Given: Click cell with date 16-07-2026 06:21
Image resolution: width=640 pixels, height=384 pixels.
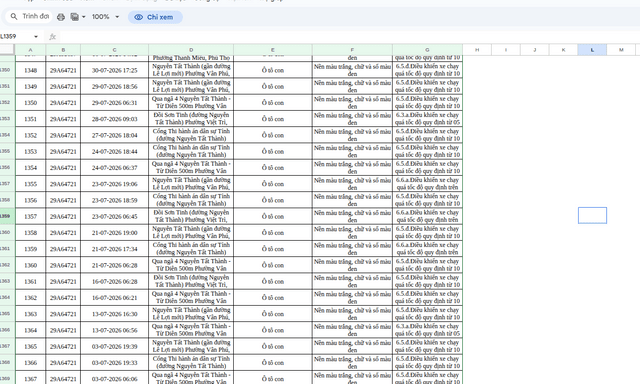Looking at the screenshot, I should point(115,297).
